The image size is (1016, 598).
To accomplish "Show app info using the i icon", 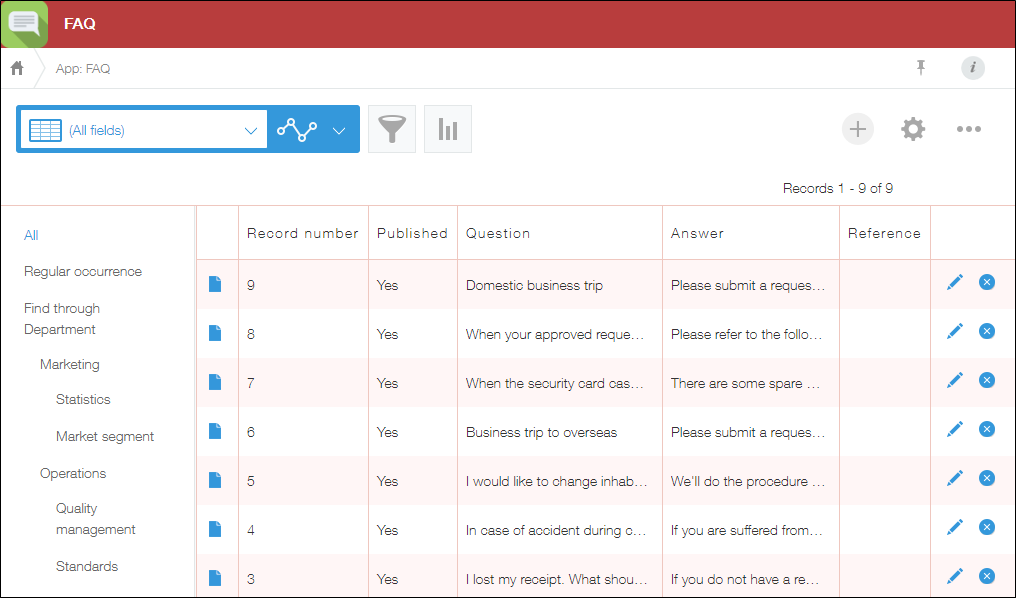I will tap(972, 68).
